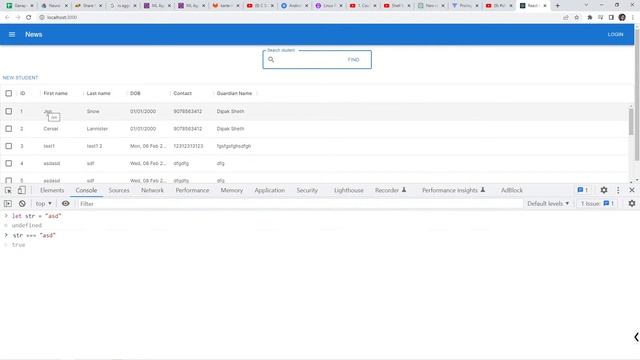The image size is (640, 360).
Task: Select the 'Snow' last name cell
Action: (93, 111)
